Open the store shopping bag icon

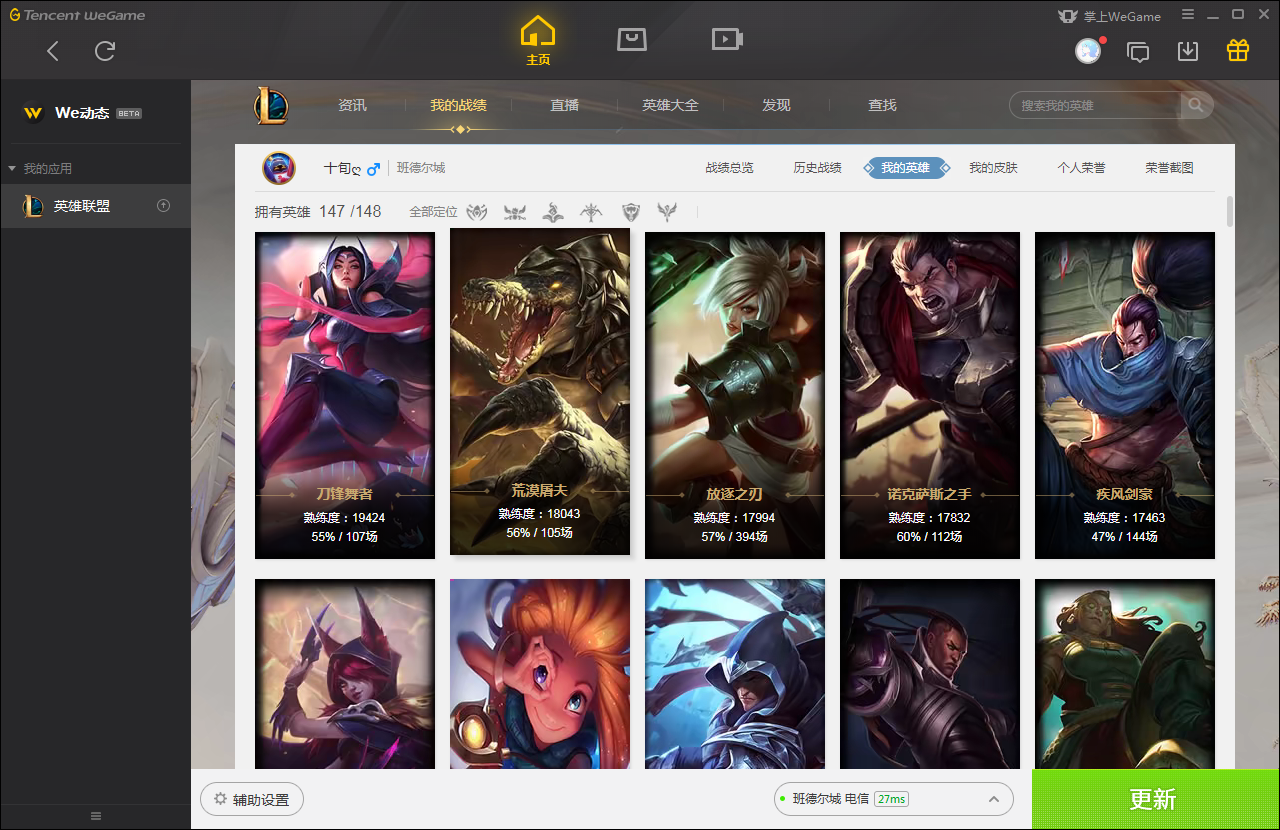point(631,39)
